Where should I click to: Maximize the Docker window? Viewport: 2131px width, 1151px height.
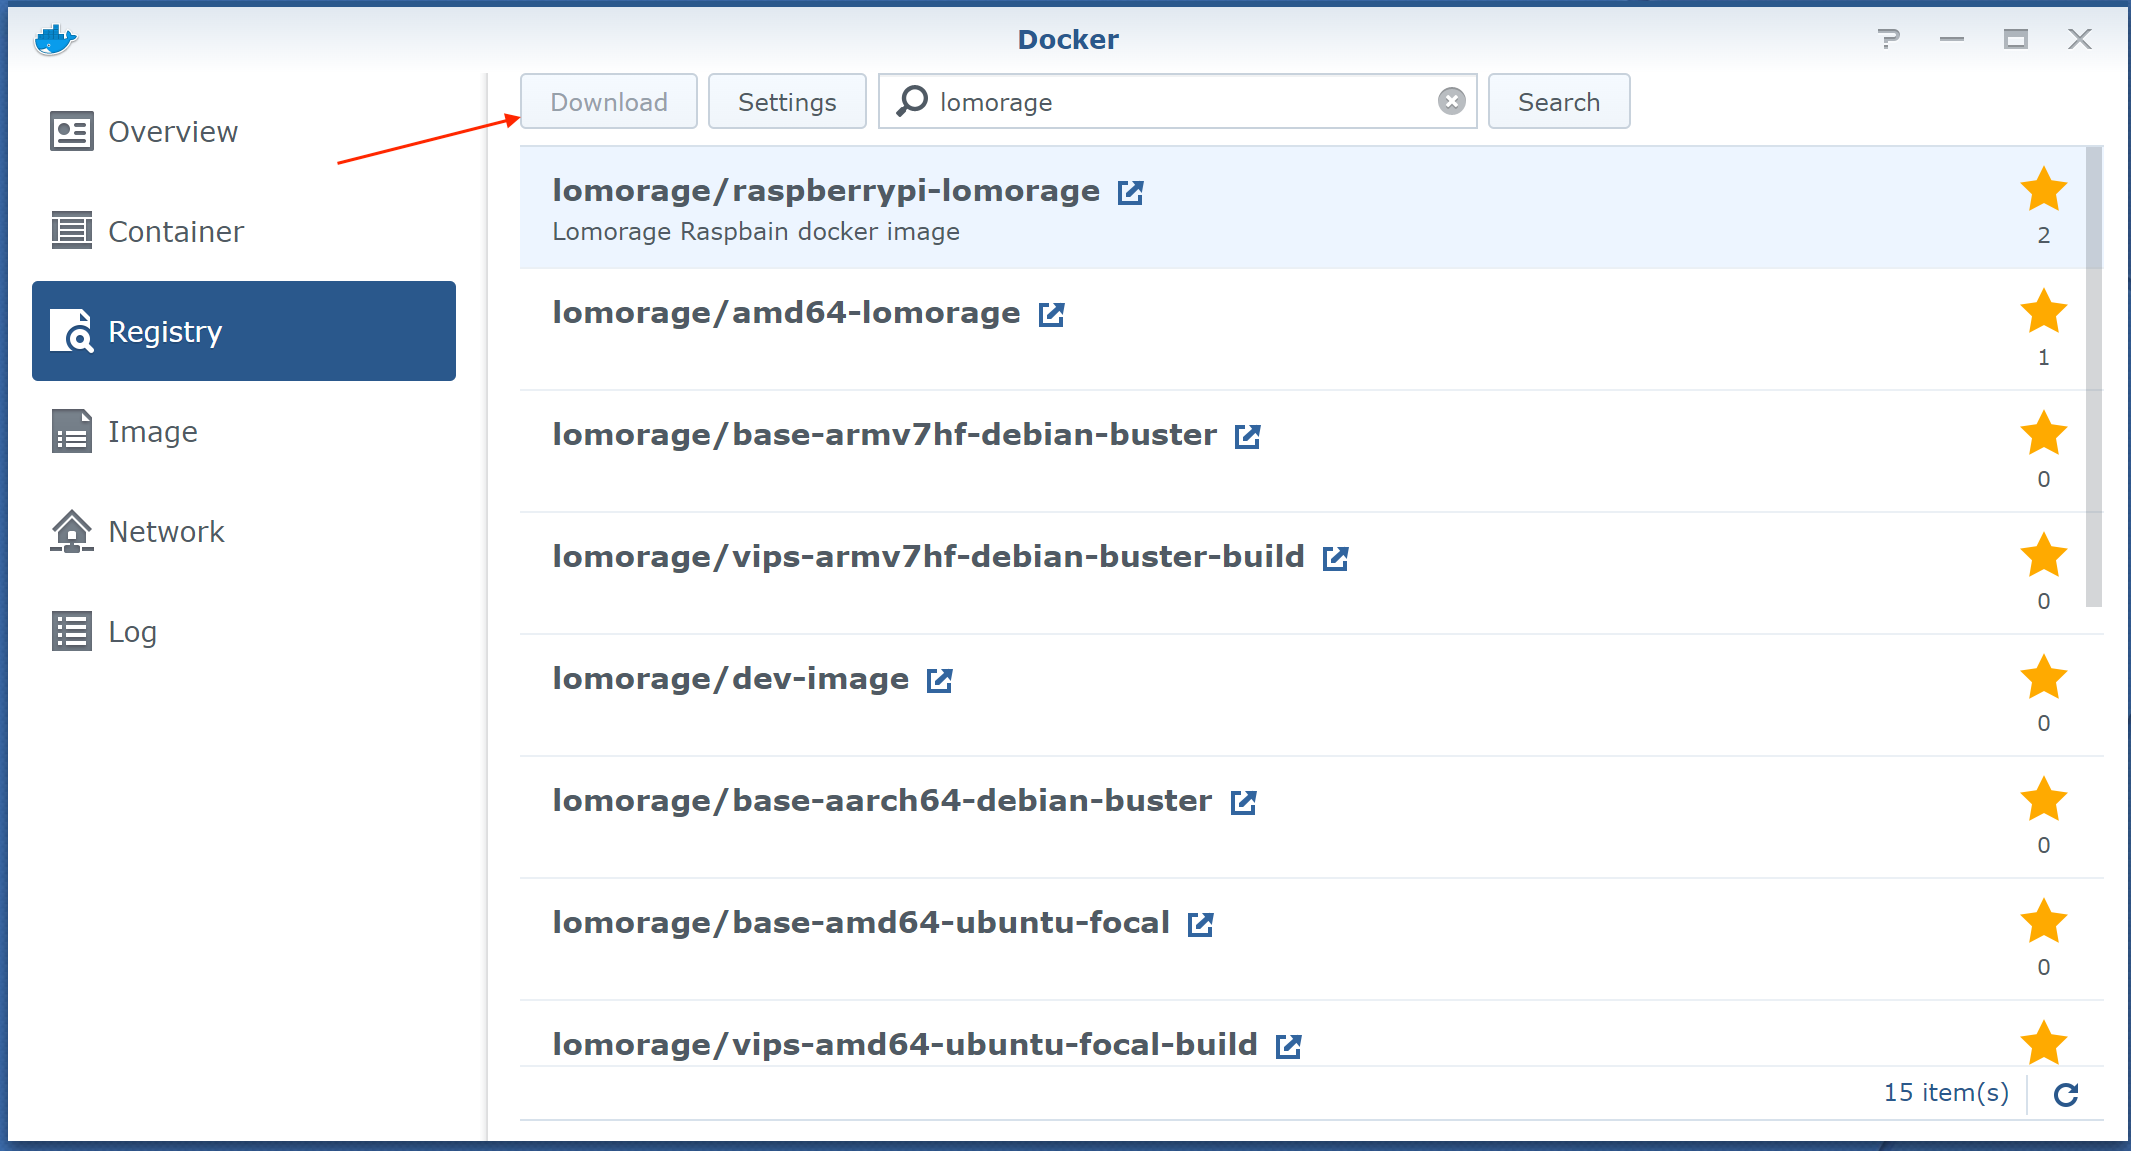(2015, 39)
